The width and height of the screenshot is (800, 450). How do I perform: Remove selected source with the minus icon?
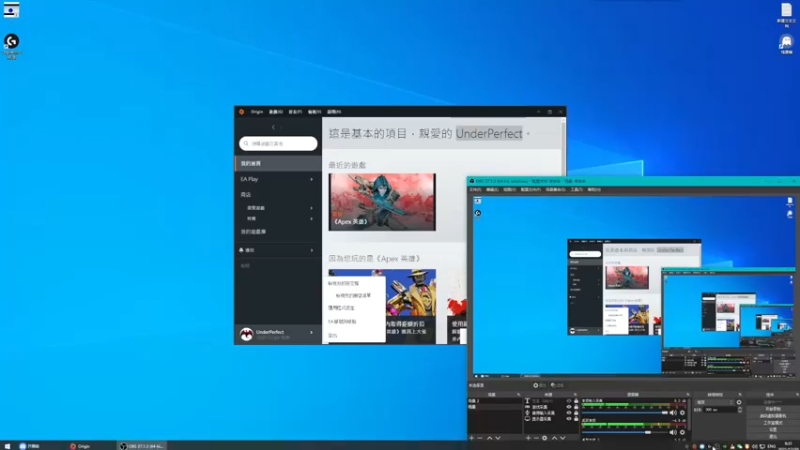pos(536,438)
